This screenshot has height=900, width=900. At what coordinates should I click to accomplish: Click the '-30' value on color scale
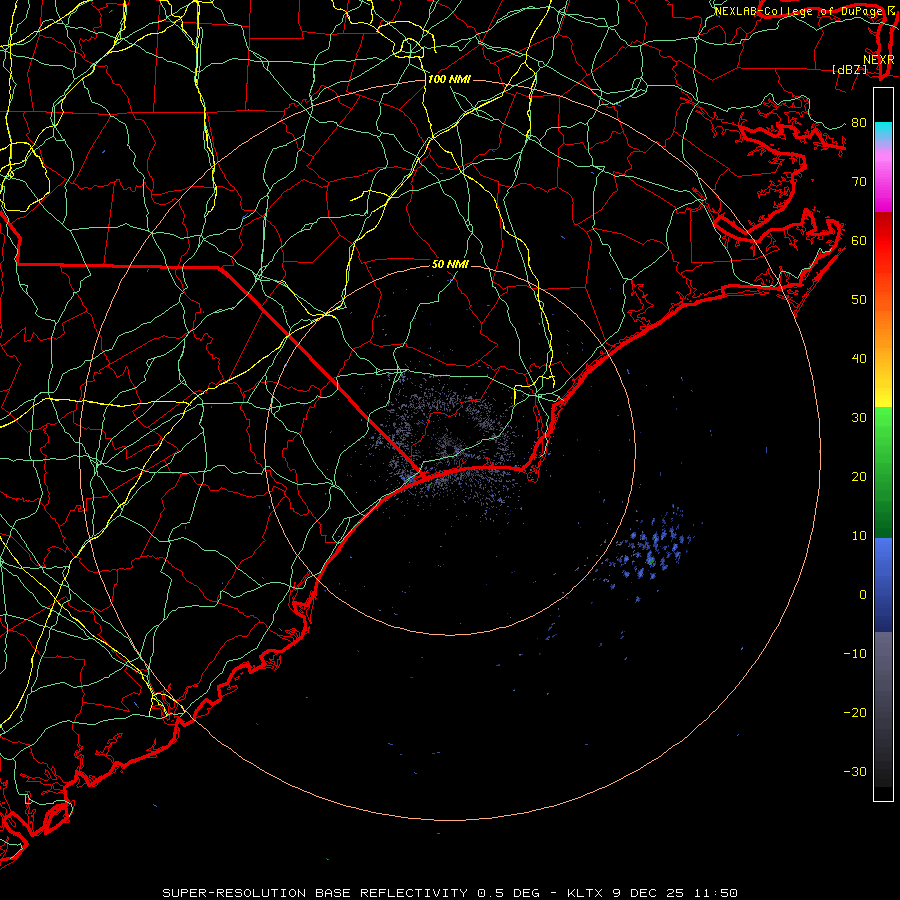[855, 771]
